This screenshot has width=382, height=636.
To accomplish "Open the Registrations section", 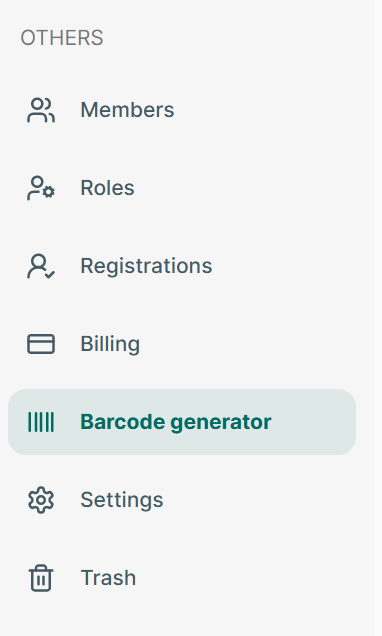I will pos(182,266).
